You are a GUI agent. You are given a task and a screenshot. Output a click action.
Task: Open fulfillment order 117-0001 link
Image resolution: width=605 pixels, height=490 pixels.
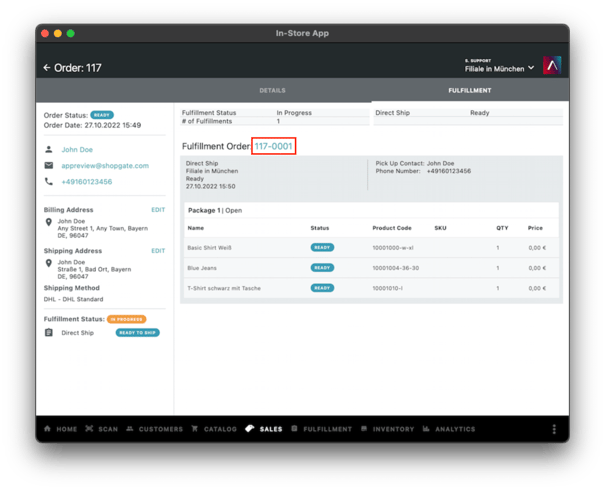273,146
